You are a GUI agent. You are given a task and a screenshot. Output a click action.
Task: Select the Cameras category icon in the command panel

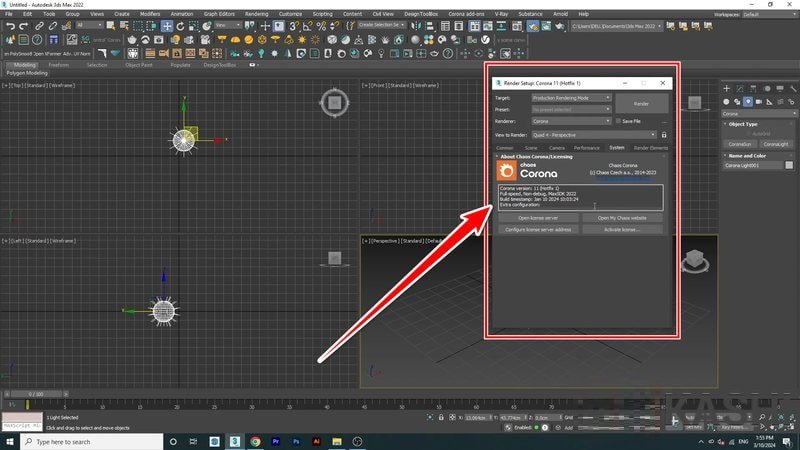click(x=759, y=102)
